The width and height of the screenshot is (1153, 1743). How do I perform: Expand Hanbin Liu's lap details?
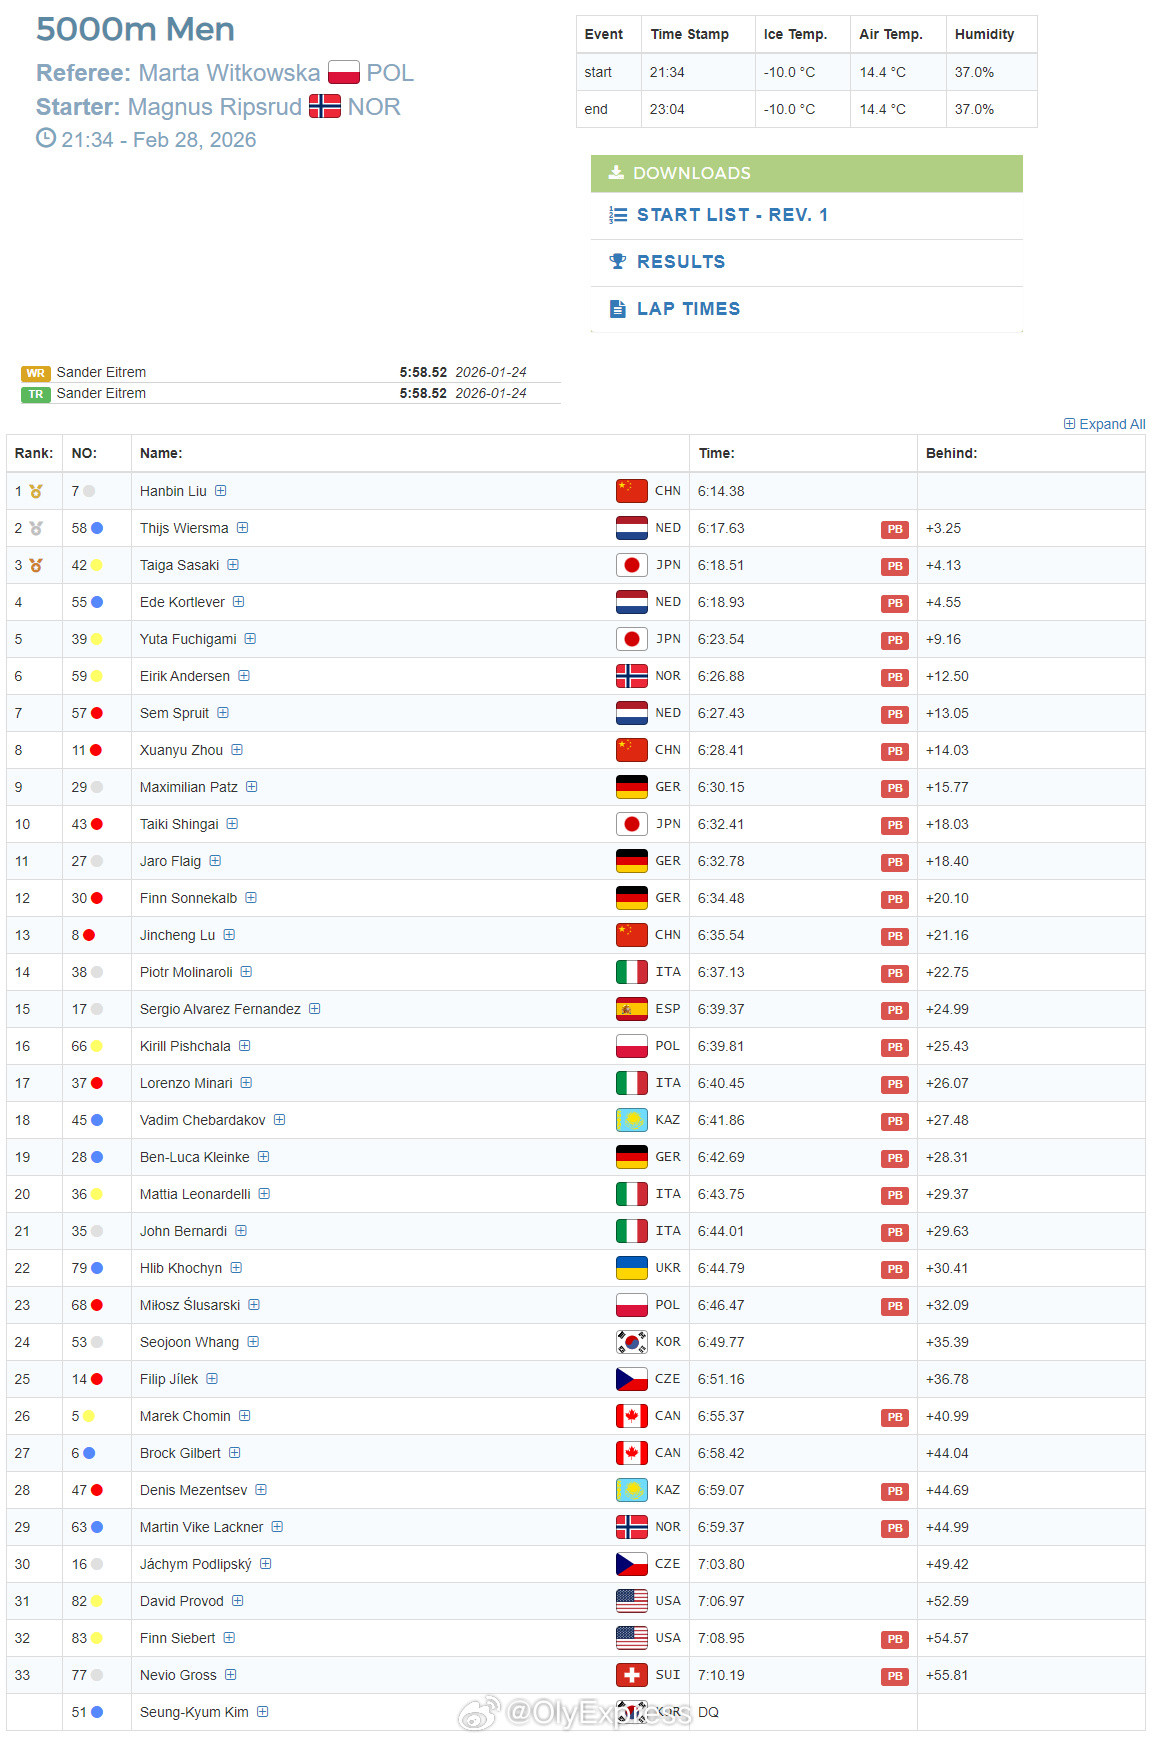221,491
